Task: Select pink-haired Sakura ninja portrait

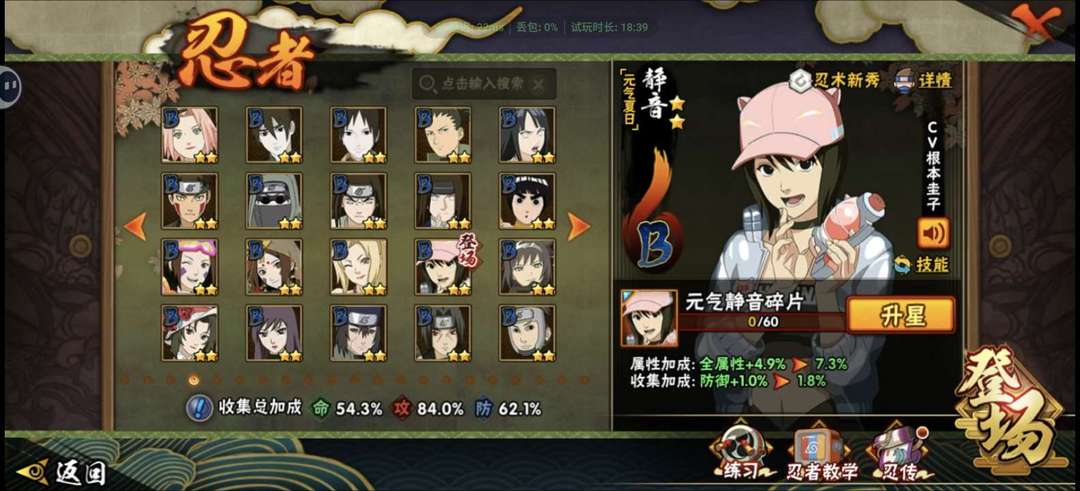Action: [x=190, y=135]
